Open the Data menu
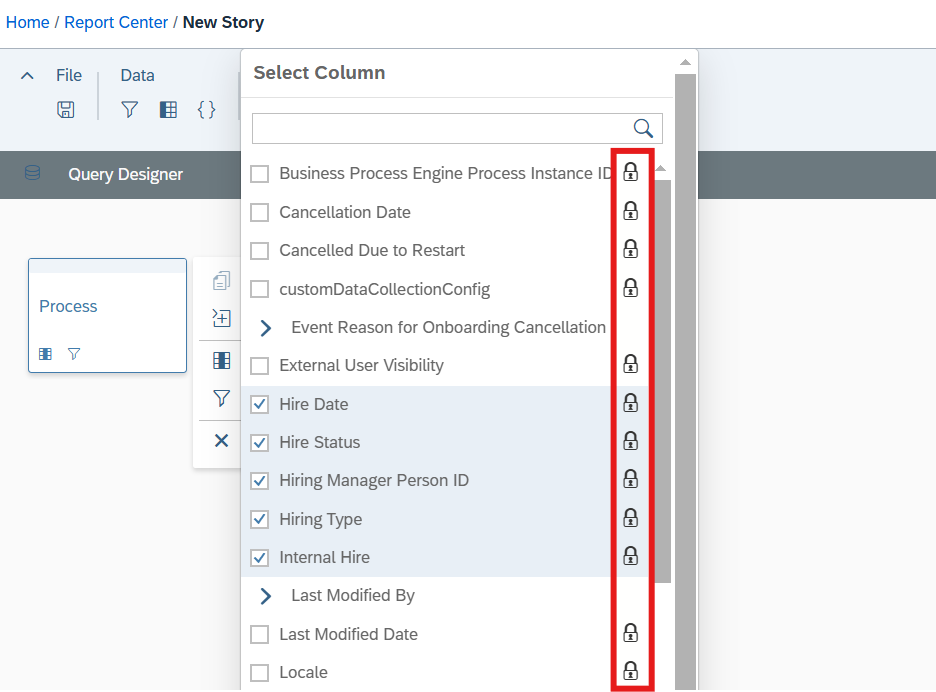 [137, 75]
